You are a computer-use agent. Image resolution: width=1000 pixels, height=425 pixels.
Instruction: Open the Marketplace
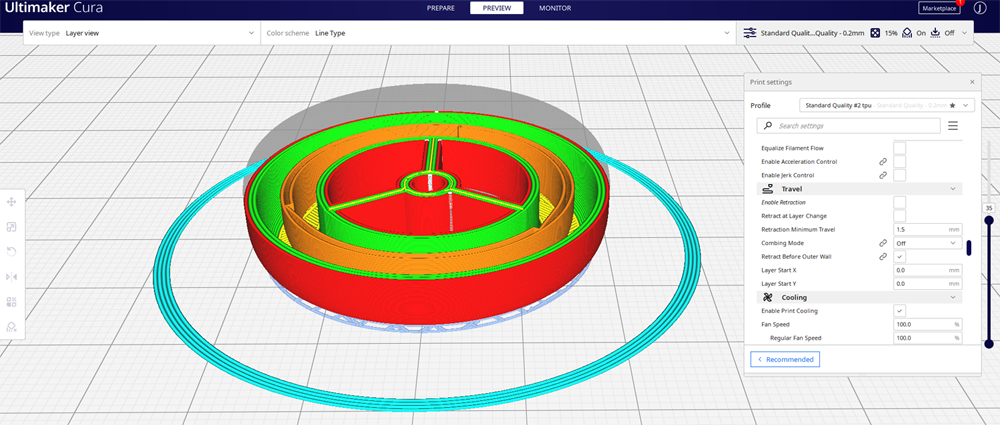[939, 8]
